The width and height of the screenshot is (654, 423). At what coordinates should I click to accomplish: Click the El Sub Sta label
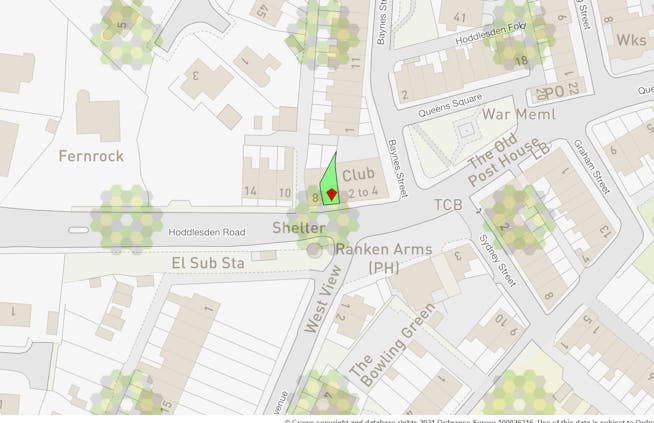click(x=208, y=263)
